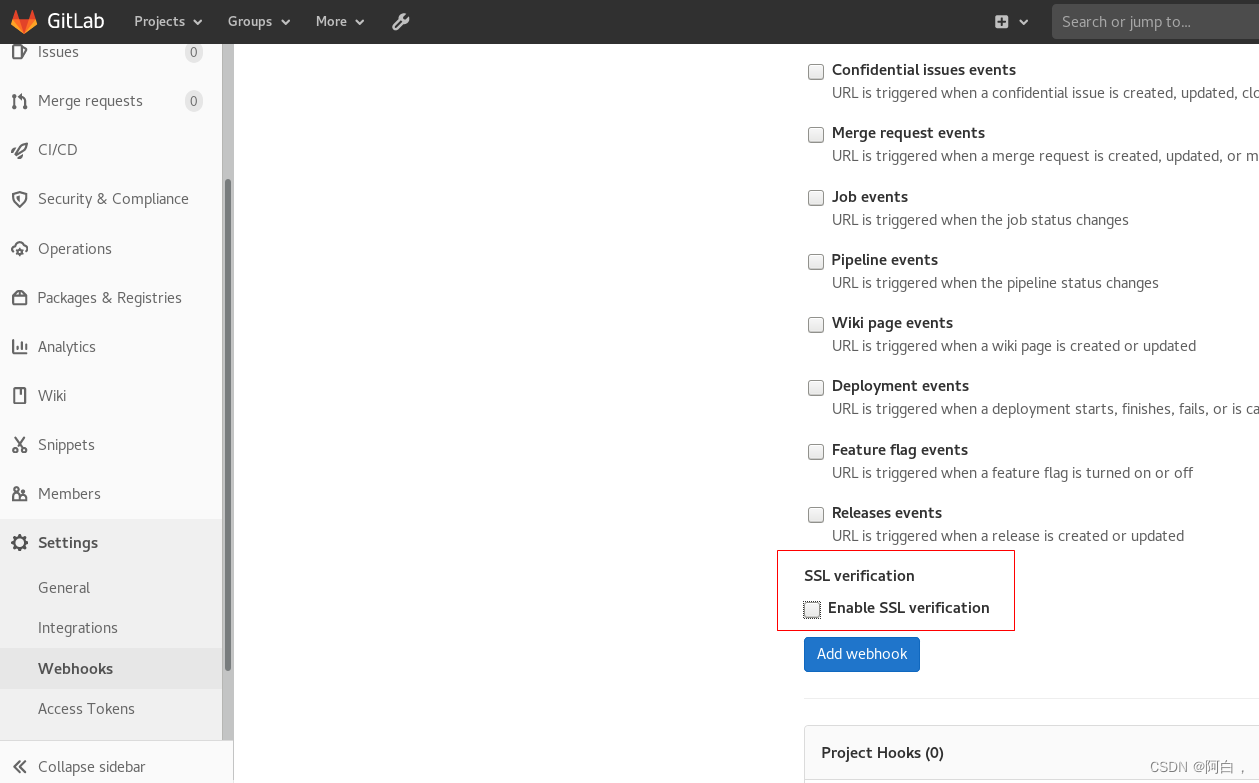Open the More dropdown in navbar
The width and height of the screenshot is (1259, 783).
coord(340,21)
